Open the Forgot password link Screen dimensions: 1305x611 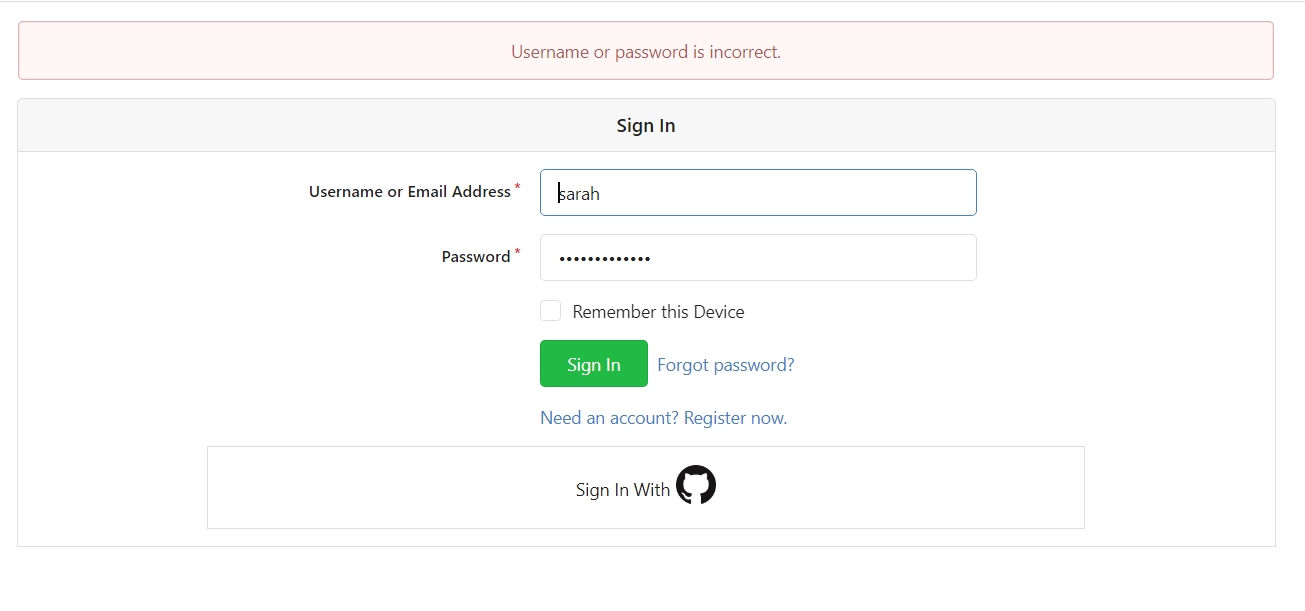[726, 365]
